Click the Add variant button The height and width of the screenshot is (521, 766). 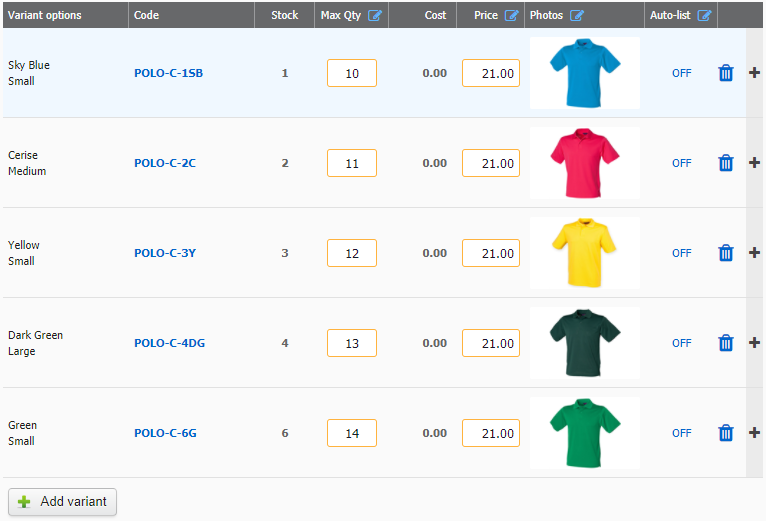pos(63,501)
